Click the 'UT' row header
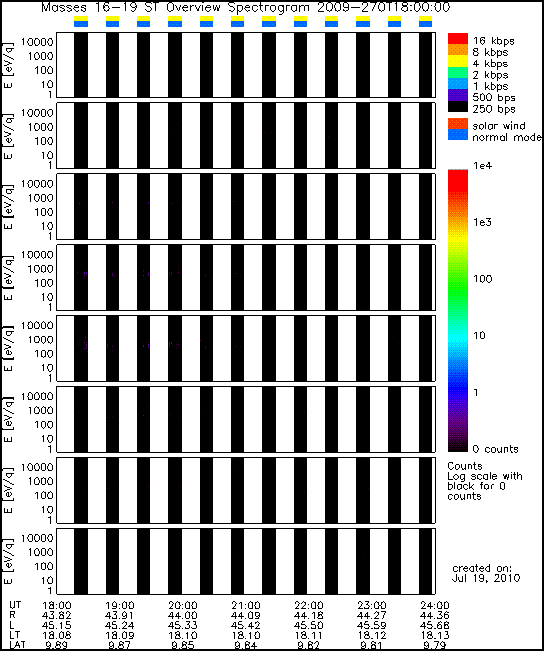The height and width of the screenshot is (651, 544). coord(15,605)
